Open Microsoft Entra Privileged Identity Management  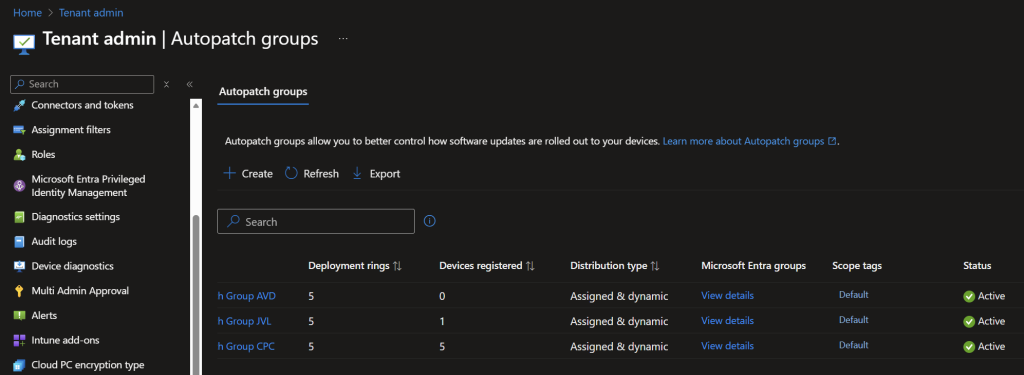tap(88, 186)
